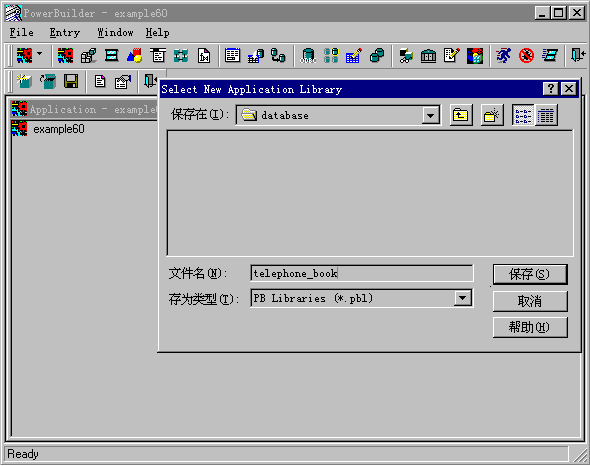Screen dimensions: 590x466
Task: Open the Table painter pencil icon
Action: pyautogui.click(x=354, y=56)
